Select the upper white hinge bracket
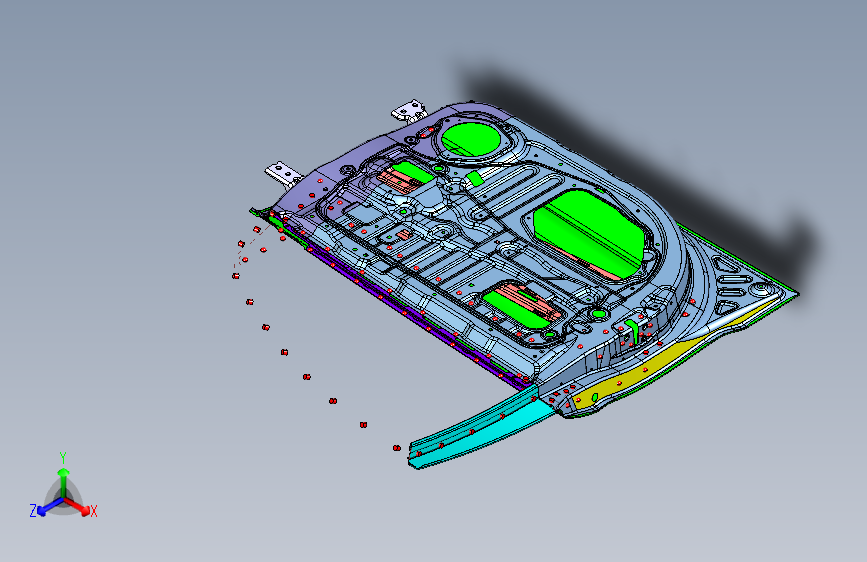 point(410,111)
